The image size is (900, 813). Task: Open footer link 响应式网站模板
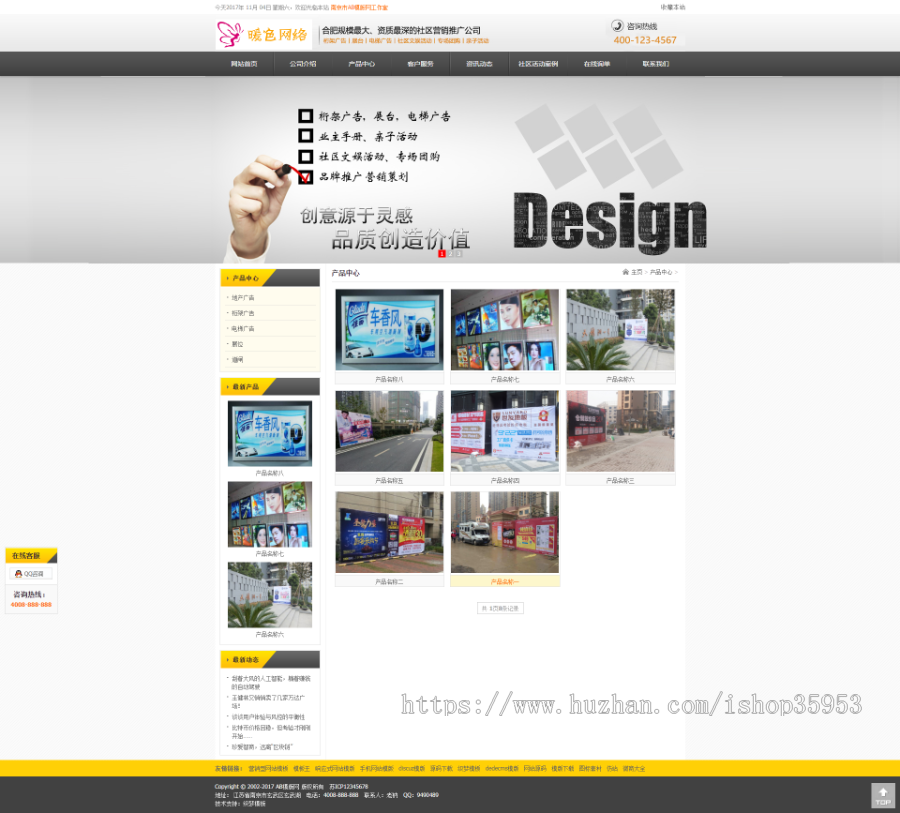tap(335, 769)
